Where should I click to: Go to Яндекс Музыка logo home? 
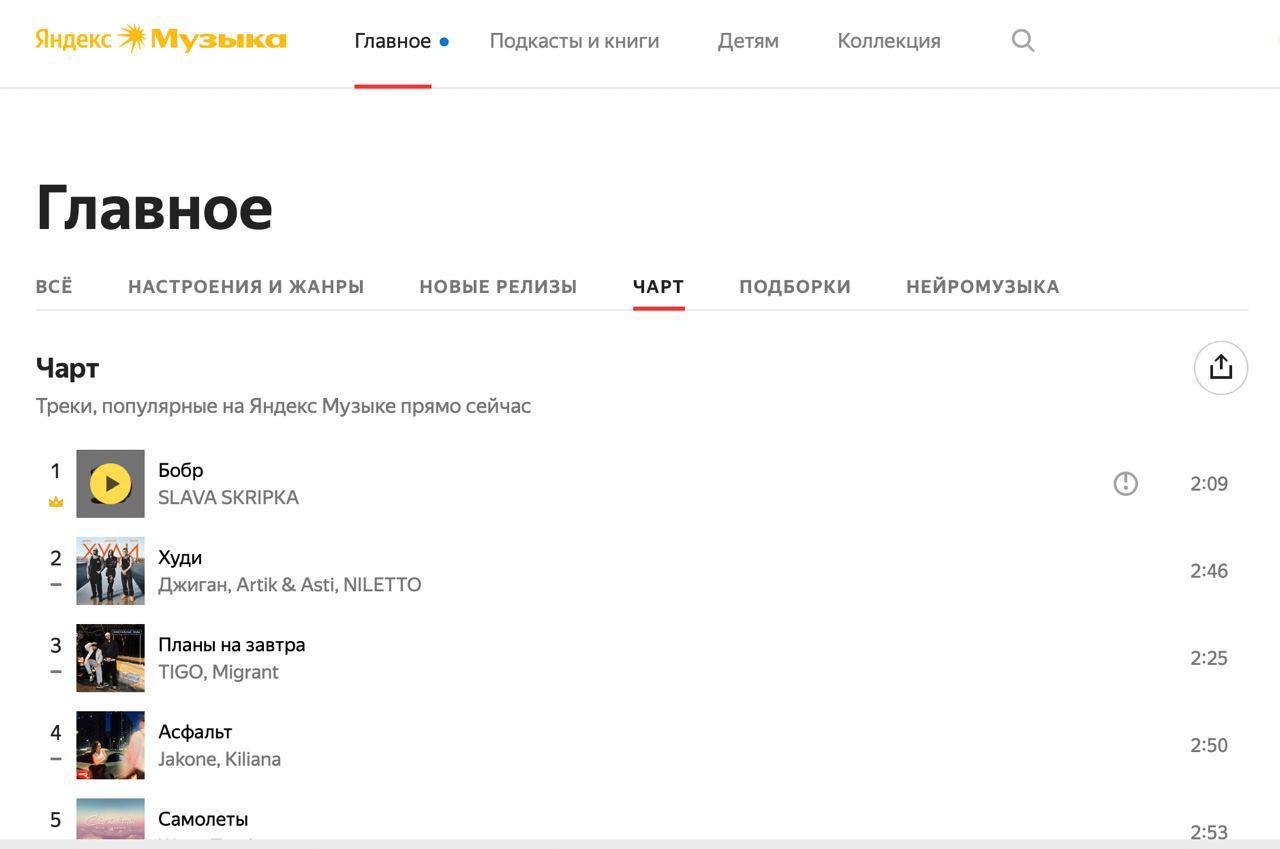(x=161, y=40)
